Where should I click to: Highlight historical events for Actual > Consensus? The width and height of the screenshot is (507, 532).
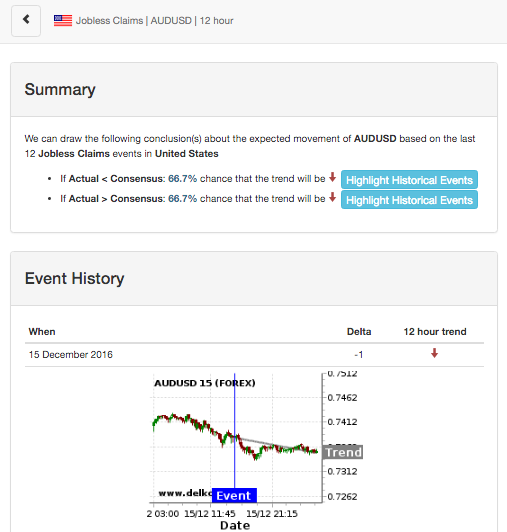[x=409, y=200]
